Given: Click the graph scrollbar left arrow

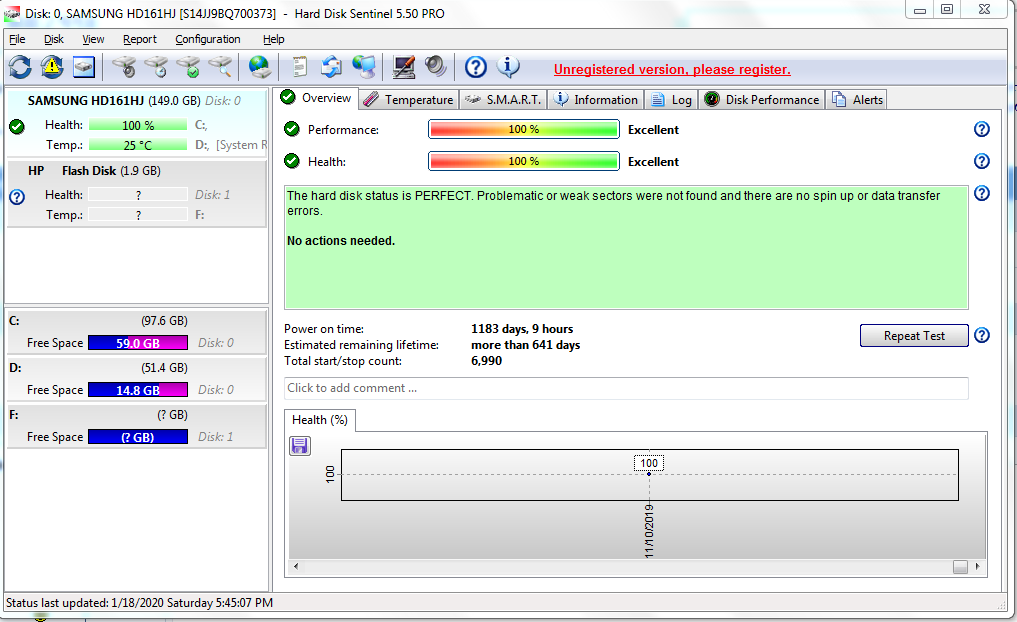Looking at the screenshot, I should click(296, 566).
